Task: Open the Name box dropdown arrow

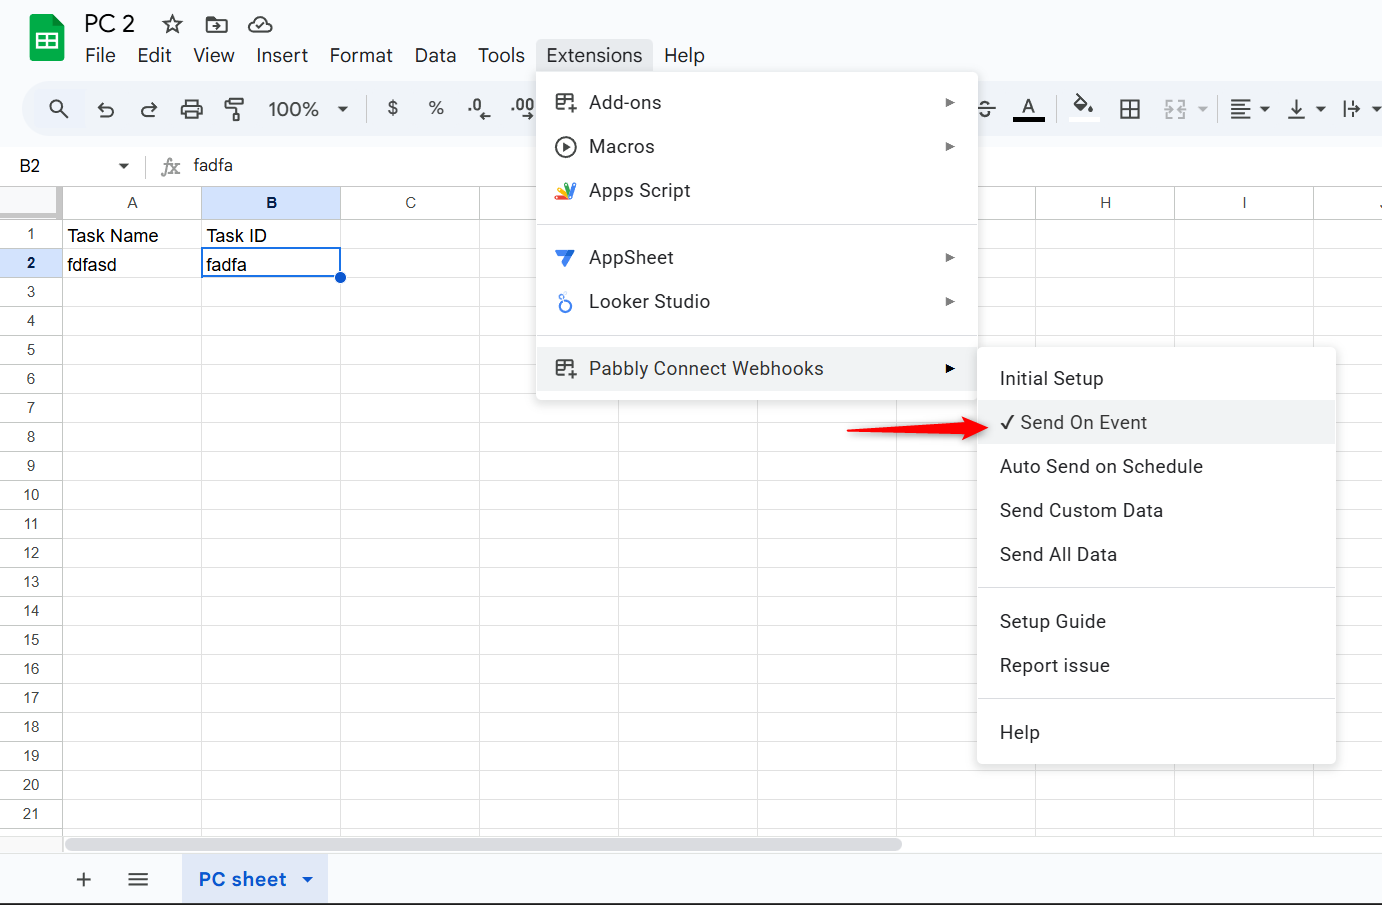Action: pyautogui.click(x=124, y=166)
